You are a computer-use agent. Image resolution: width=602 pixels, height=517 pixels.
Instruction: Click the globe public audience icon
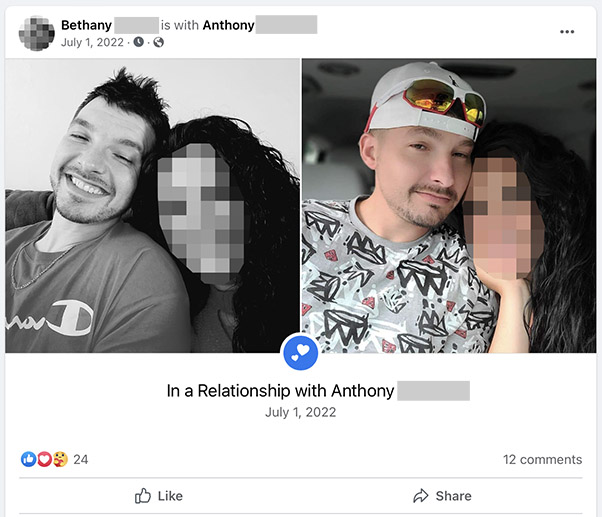[x=159, y=42]
